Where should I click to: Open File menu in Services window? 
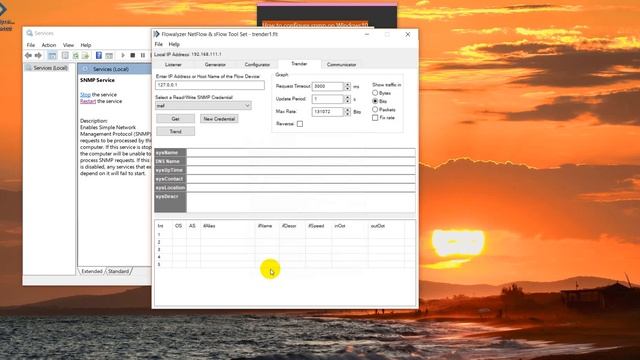[31, 45]
